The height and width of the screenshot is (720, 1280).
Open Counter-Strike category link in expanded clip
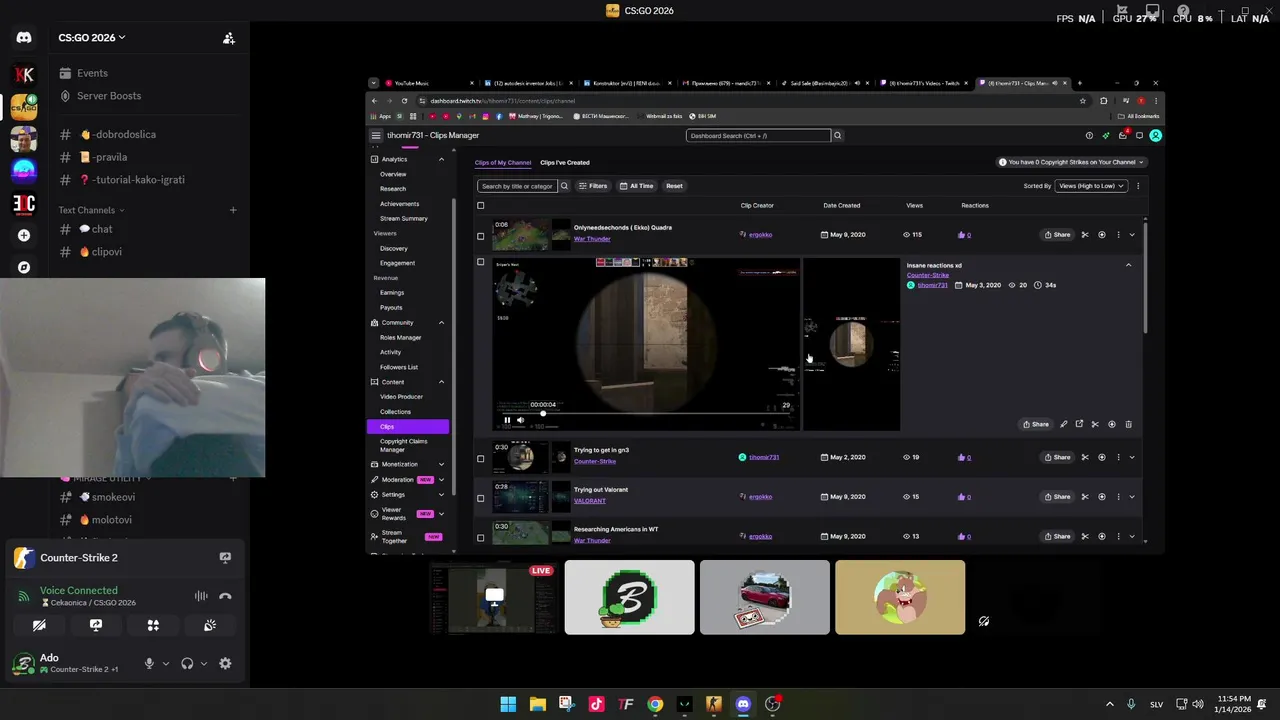coord(928,275)
